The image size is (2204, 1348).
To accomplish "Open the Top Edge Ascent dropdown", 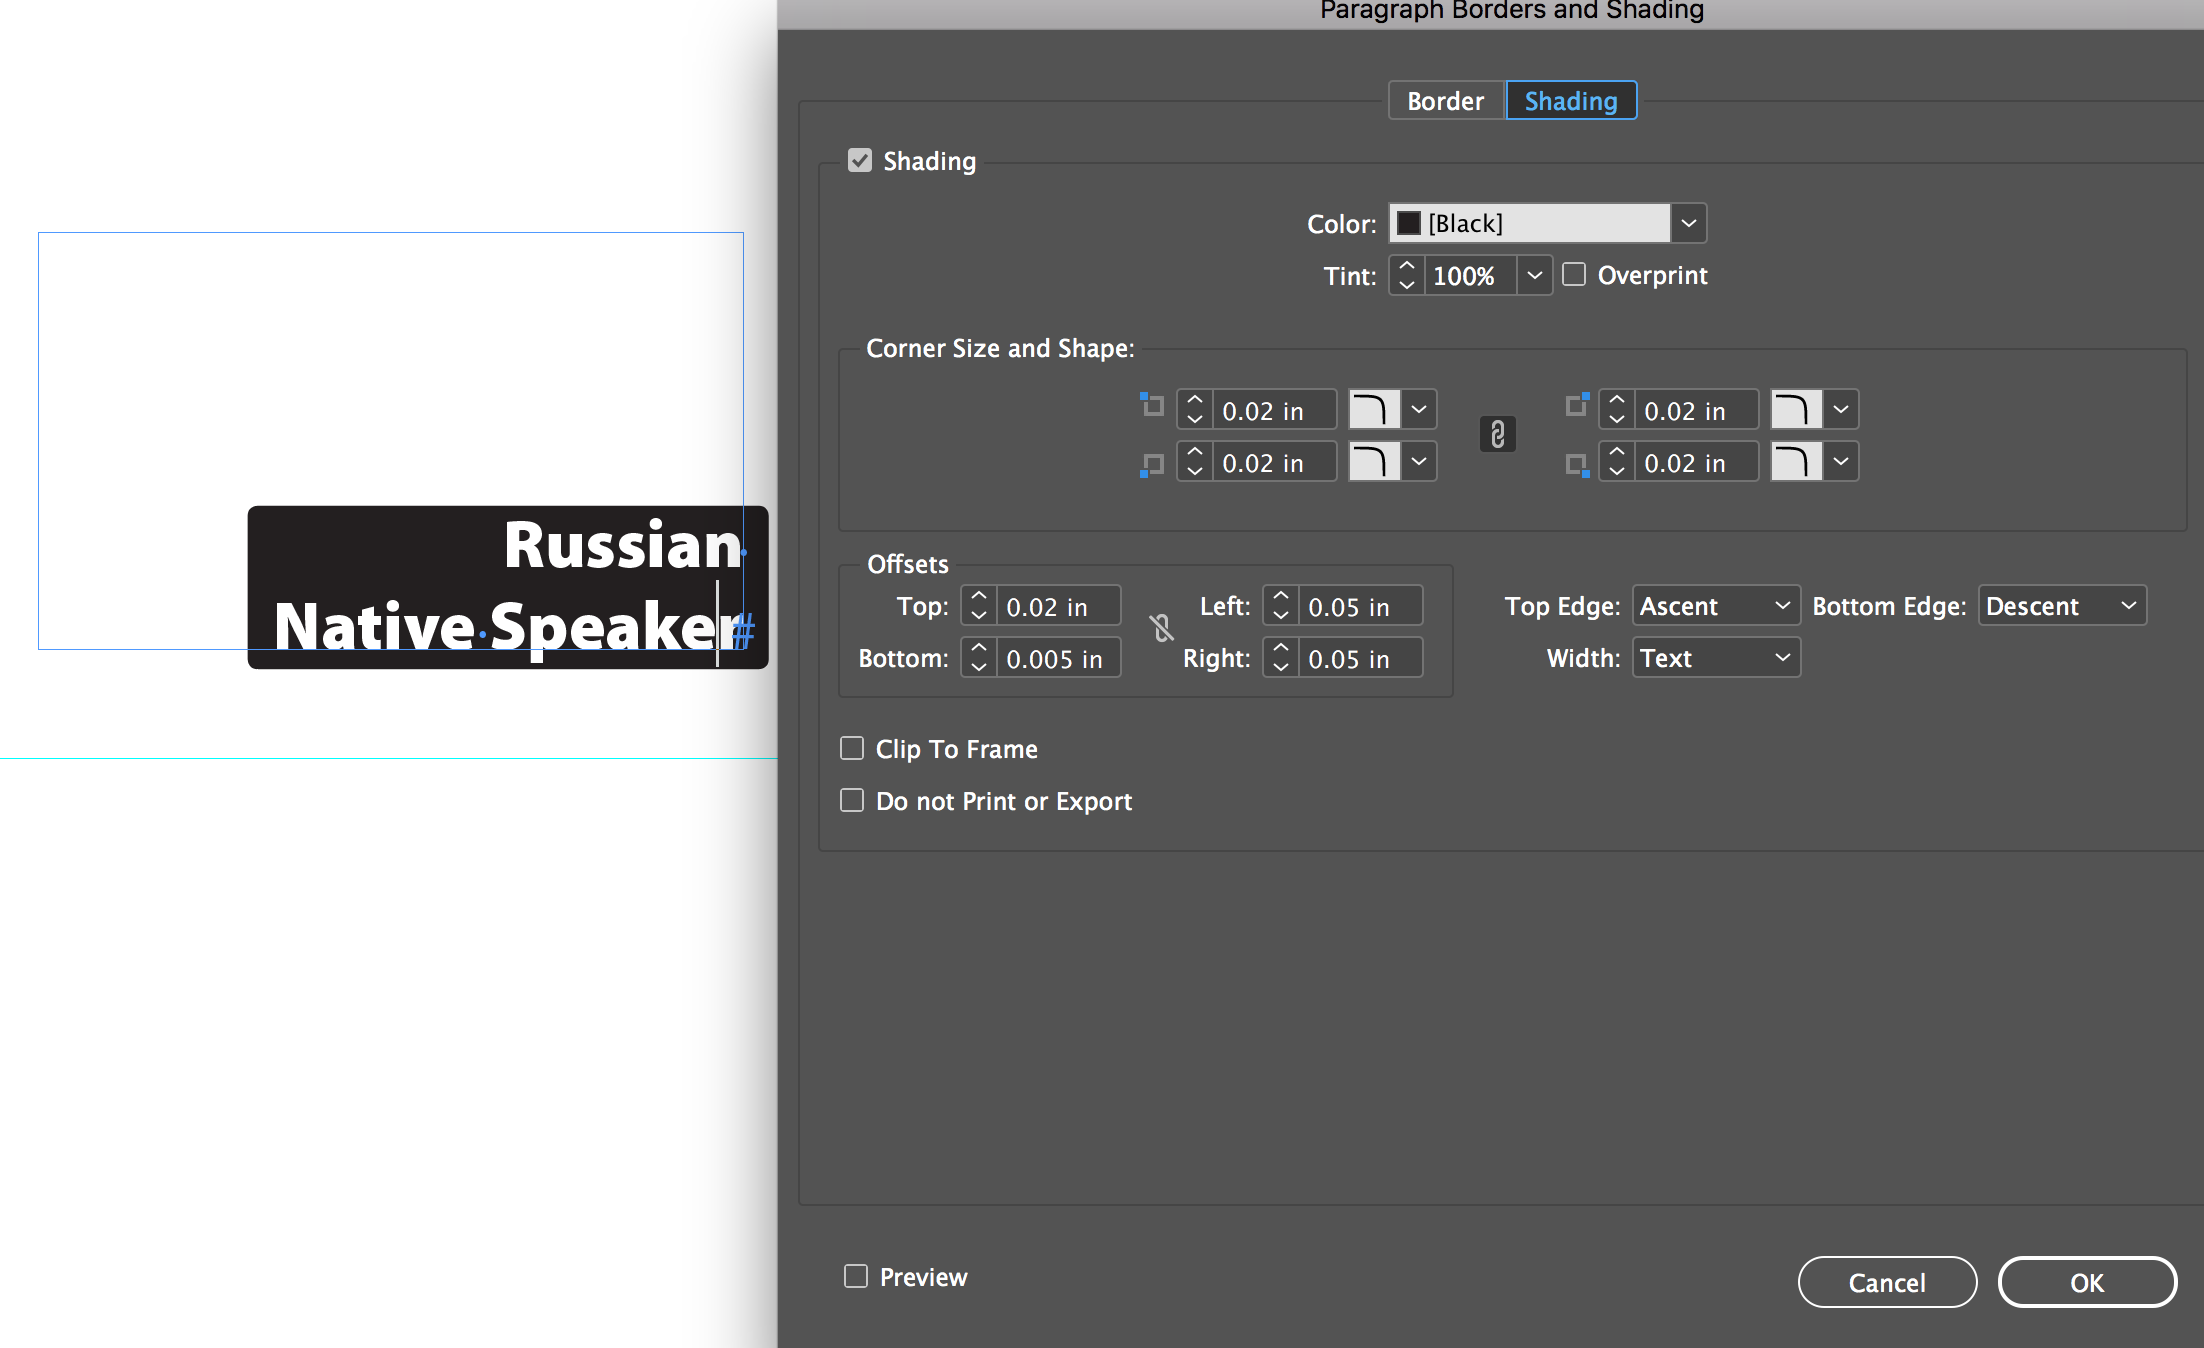I will (1715, 606).
